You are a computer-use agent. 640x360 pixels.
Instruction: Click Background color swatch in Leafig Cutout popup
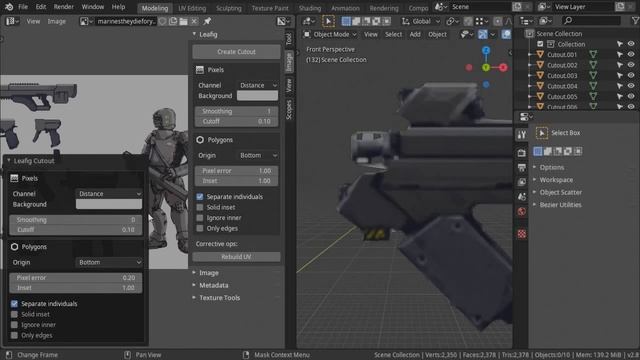(x=109, y=204)
